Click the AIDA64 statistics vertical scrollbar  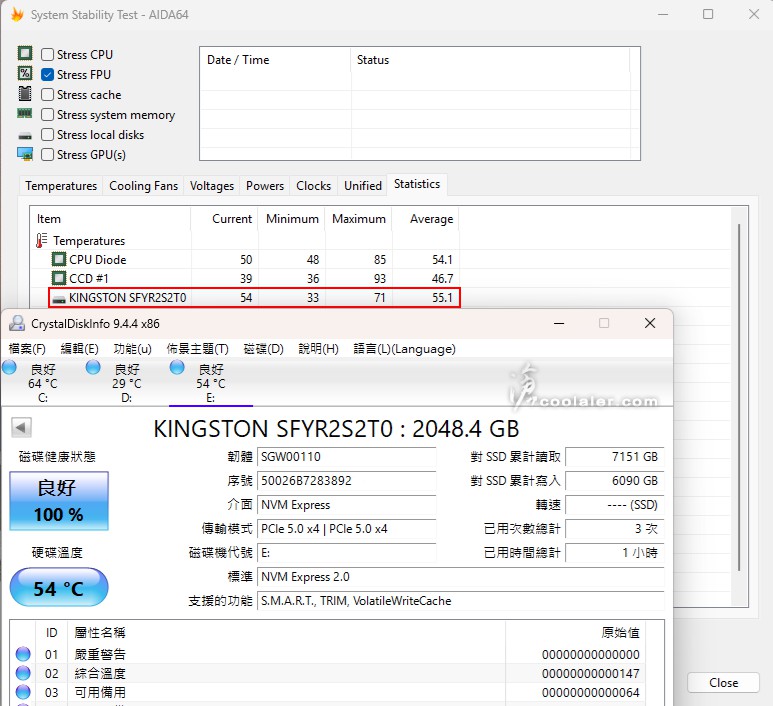pyautogui.click(x=739, y=397)
